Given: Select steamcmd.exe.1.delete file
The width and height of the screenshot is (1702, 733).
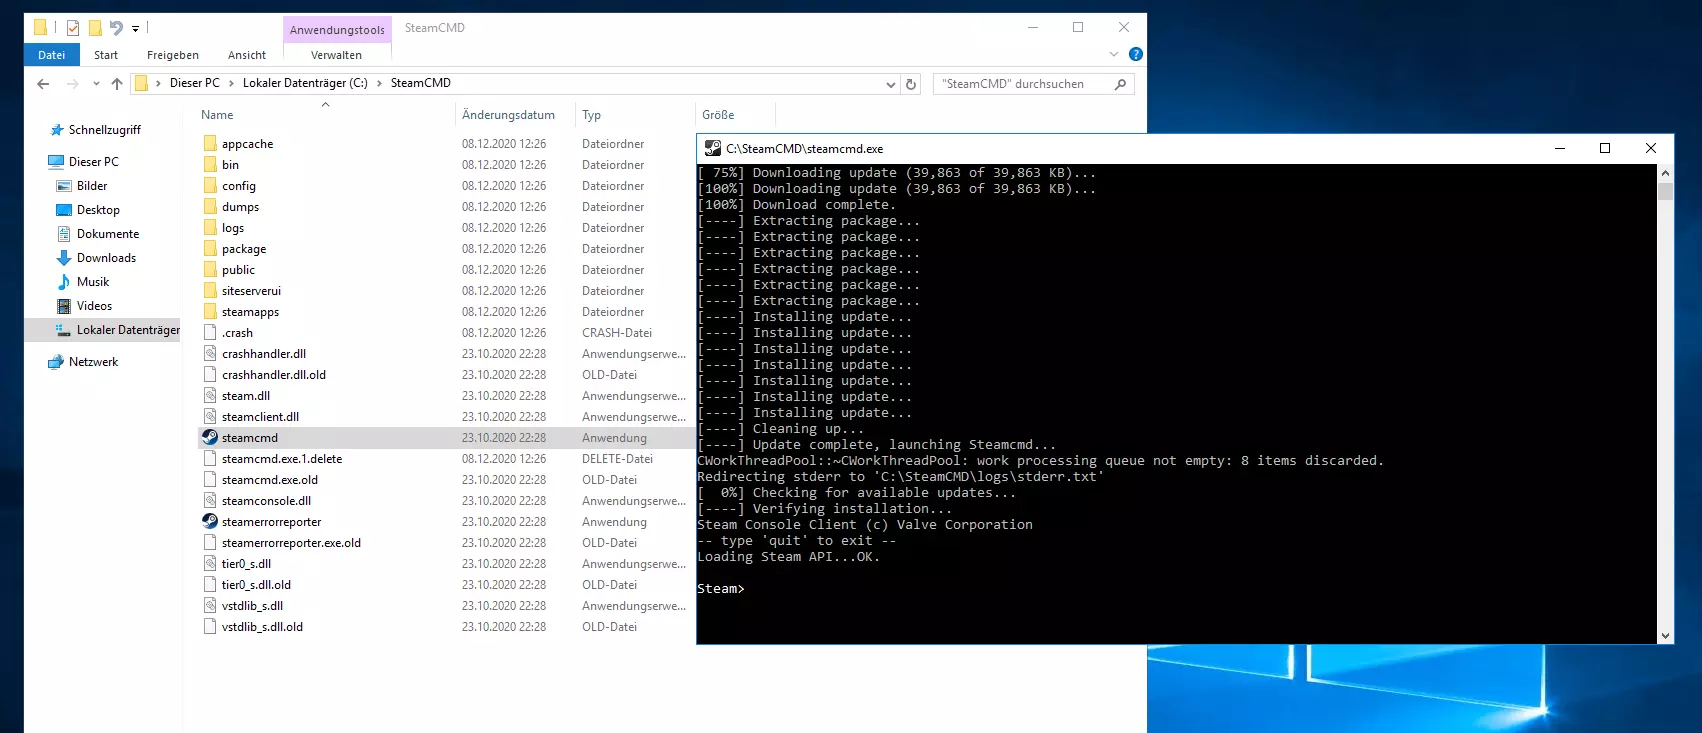Looking at the screenshot, I should tap(282, 458).
